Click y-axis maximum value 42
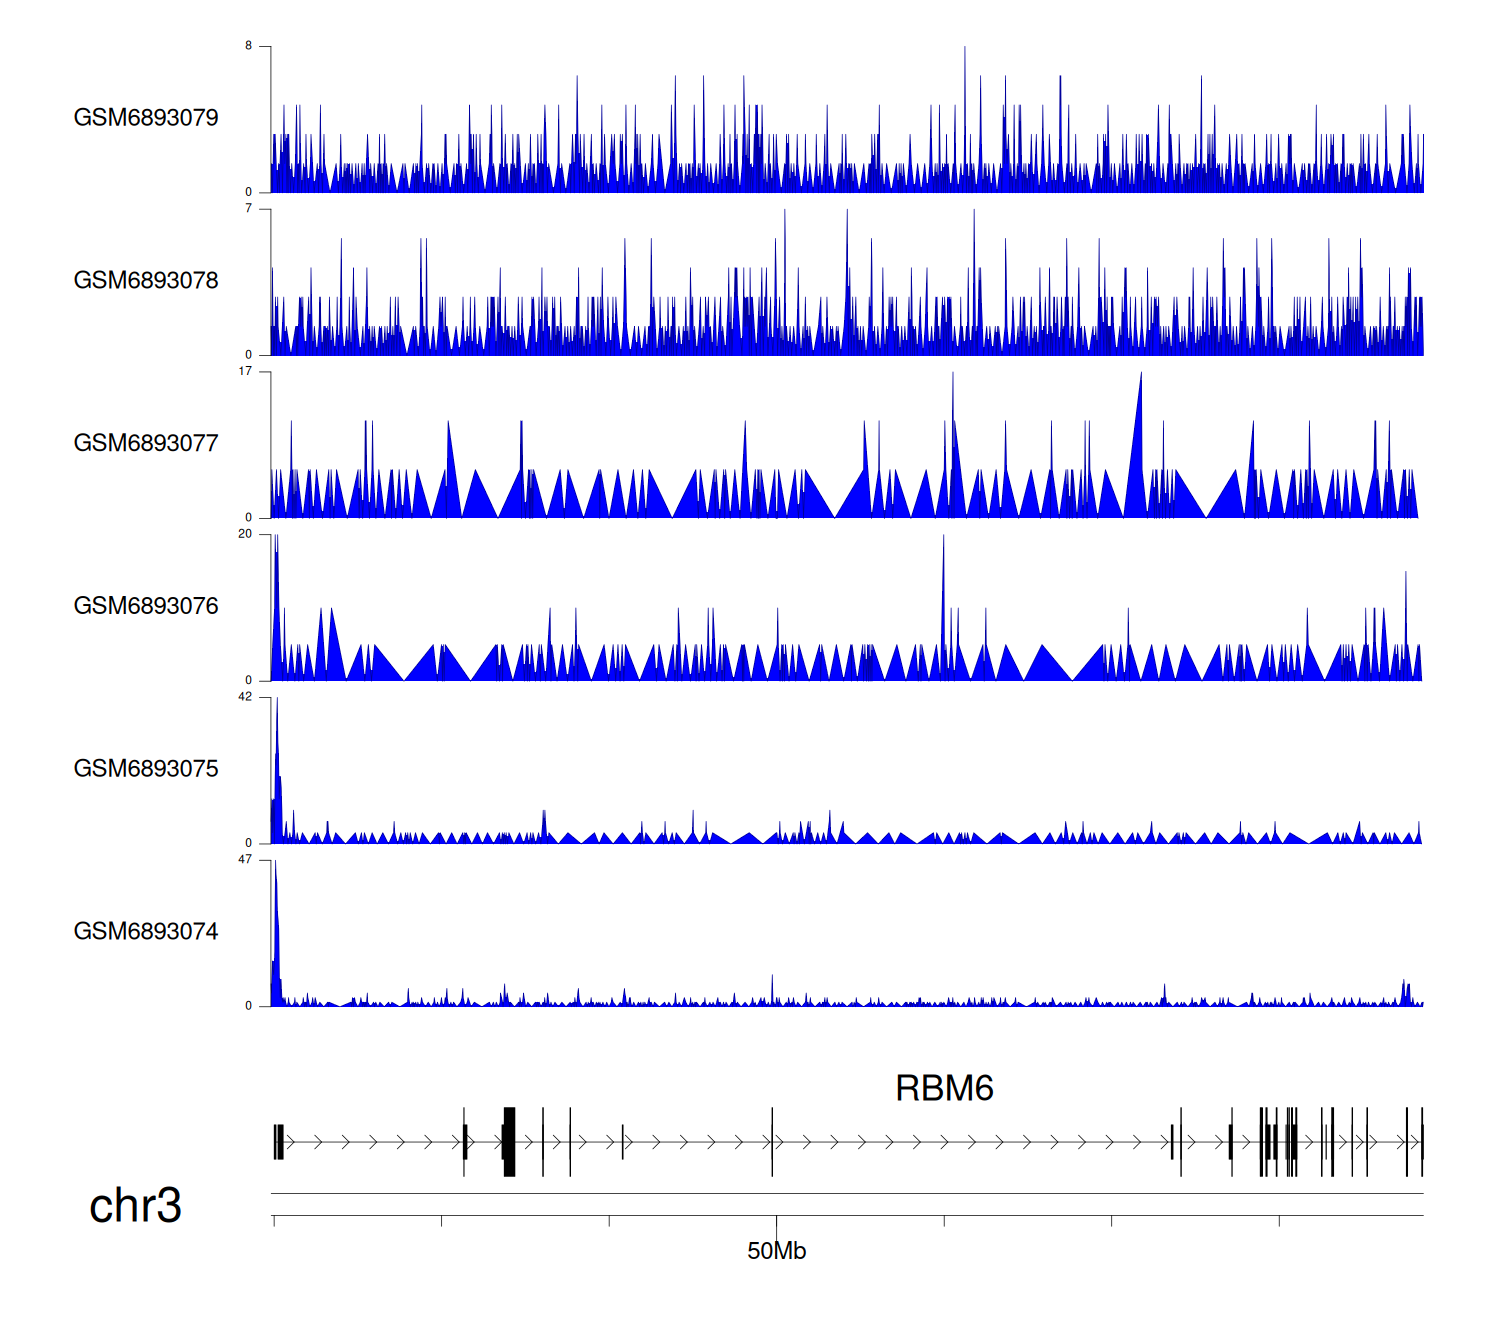1500x1320 pixels. (245, 697)
